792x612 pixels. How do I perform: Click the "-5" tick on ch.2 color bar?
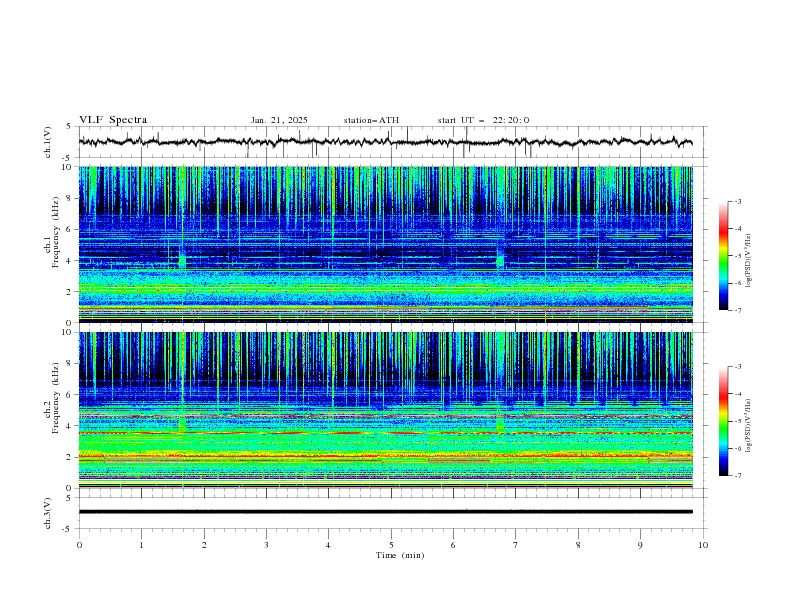point(738,421)
